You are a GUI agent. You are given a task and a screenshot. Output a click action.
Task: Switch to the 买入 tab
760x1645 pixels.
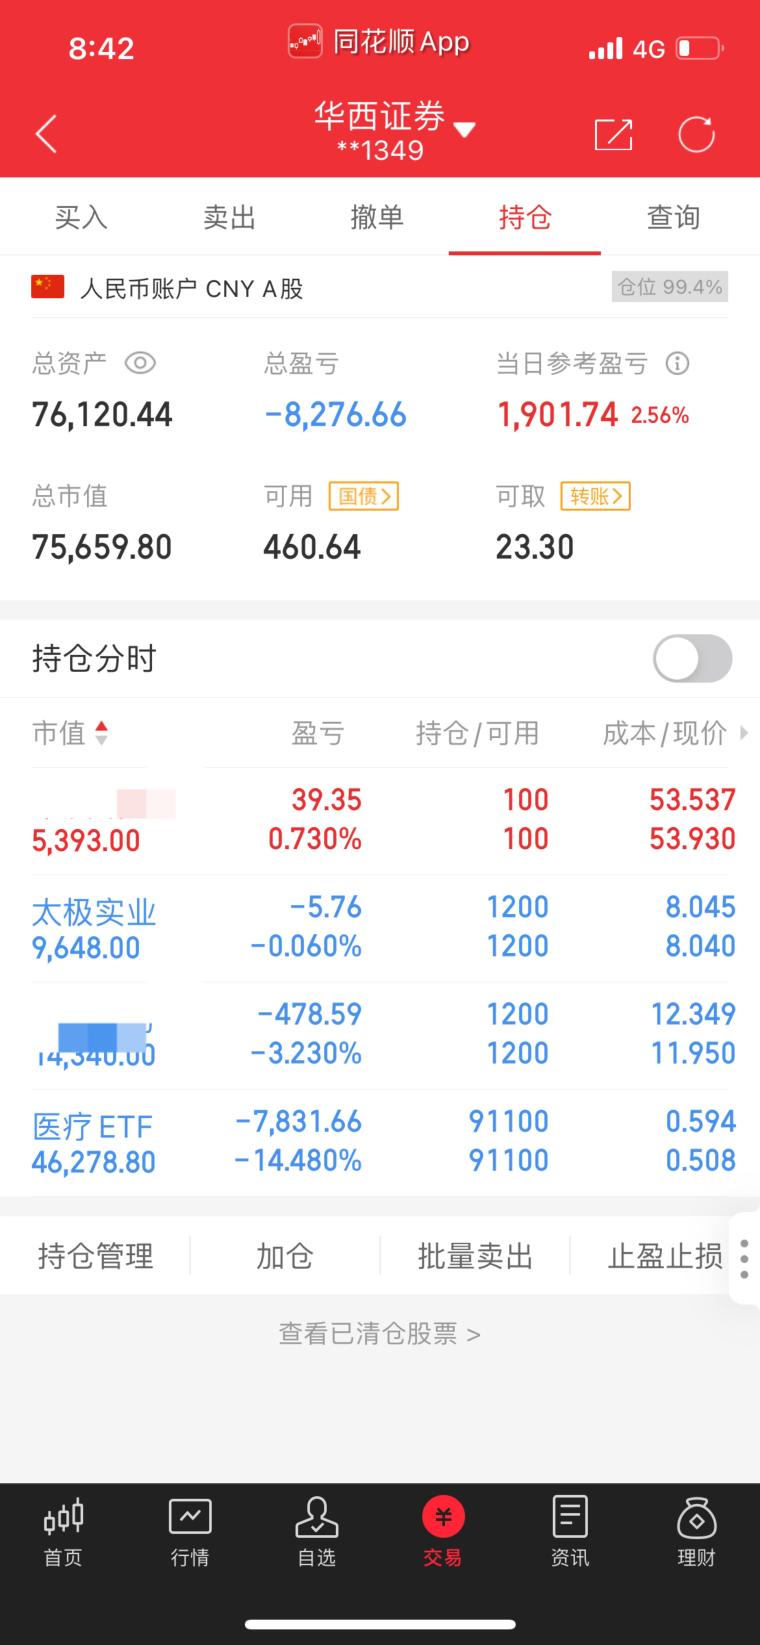(x=81, y=217)
